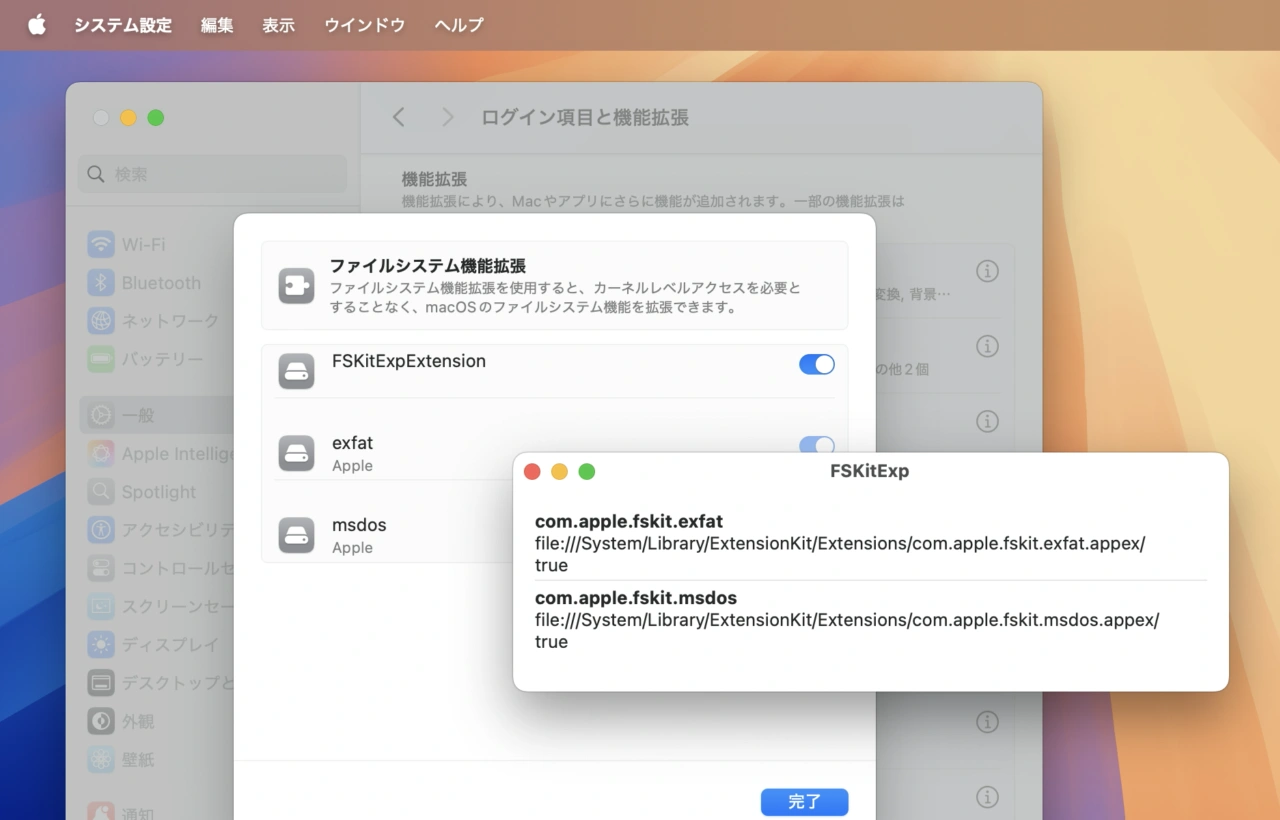Click the バッテリー battery icon

coord(101,359)
